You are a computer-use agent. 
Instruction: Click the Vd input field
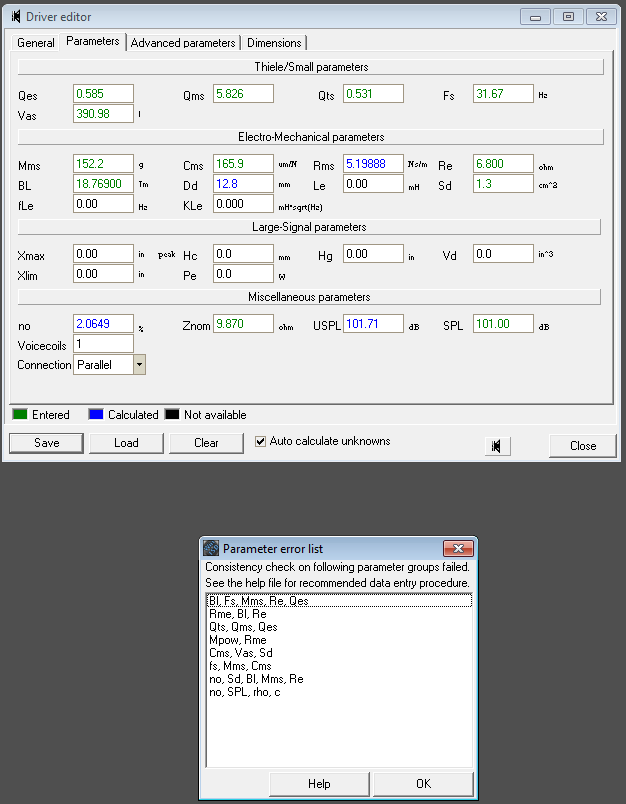503,254
